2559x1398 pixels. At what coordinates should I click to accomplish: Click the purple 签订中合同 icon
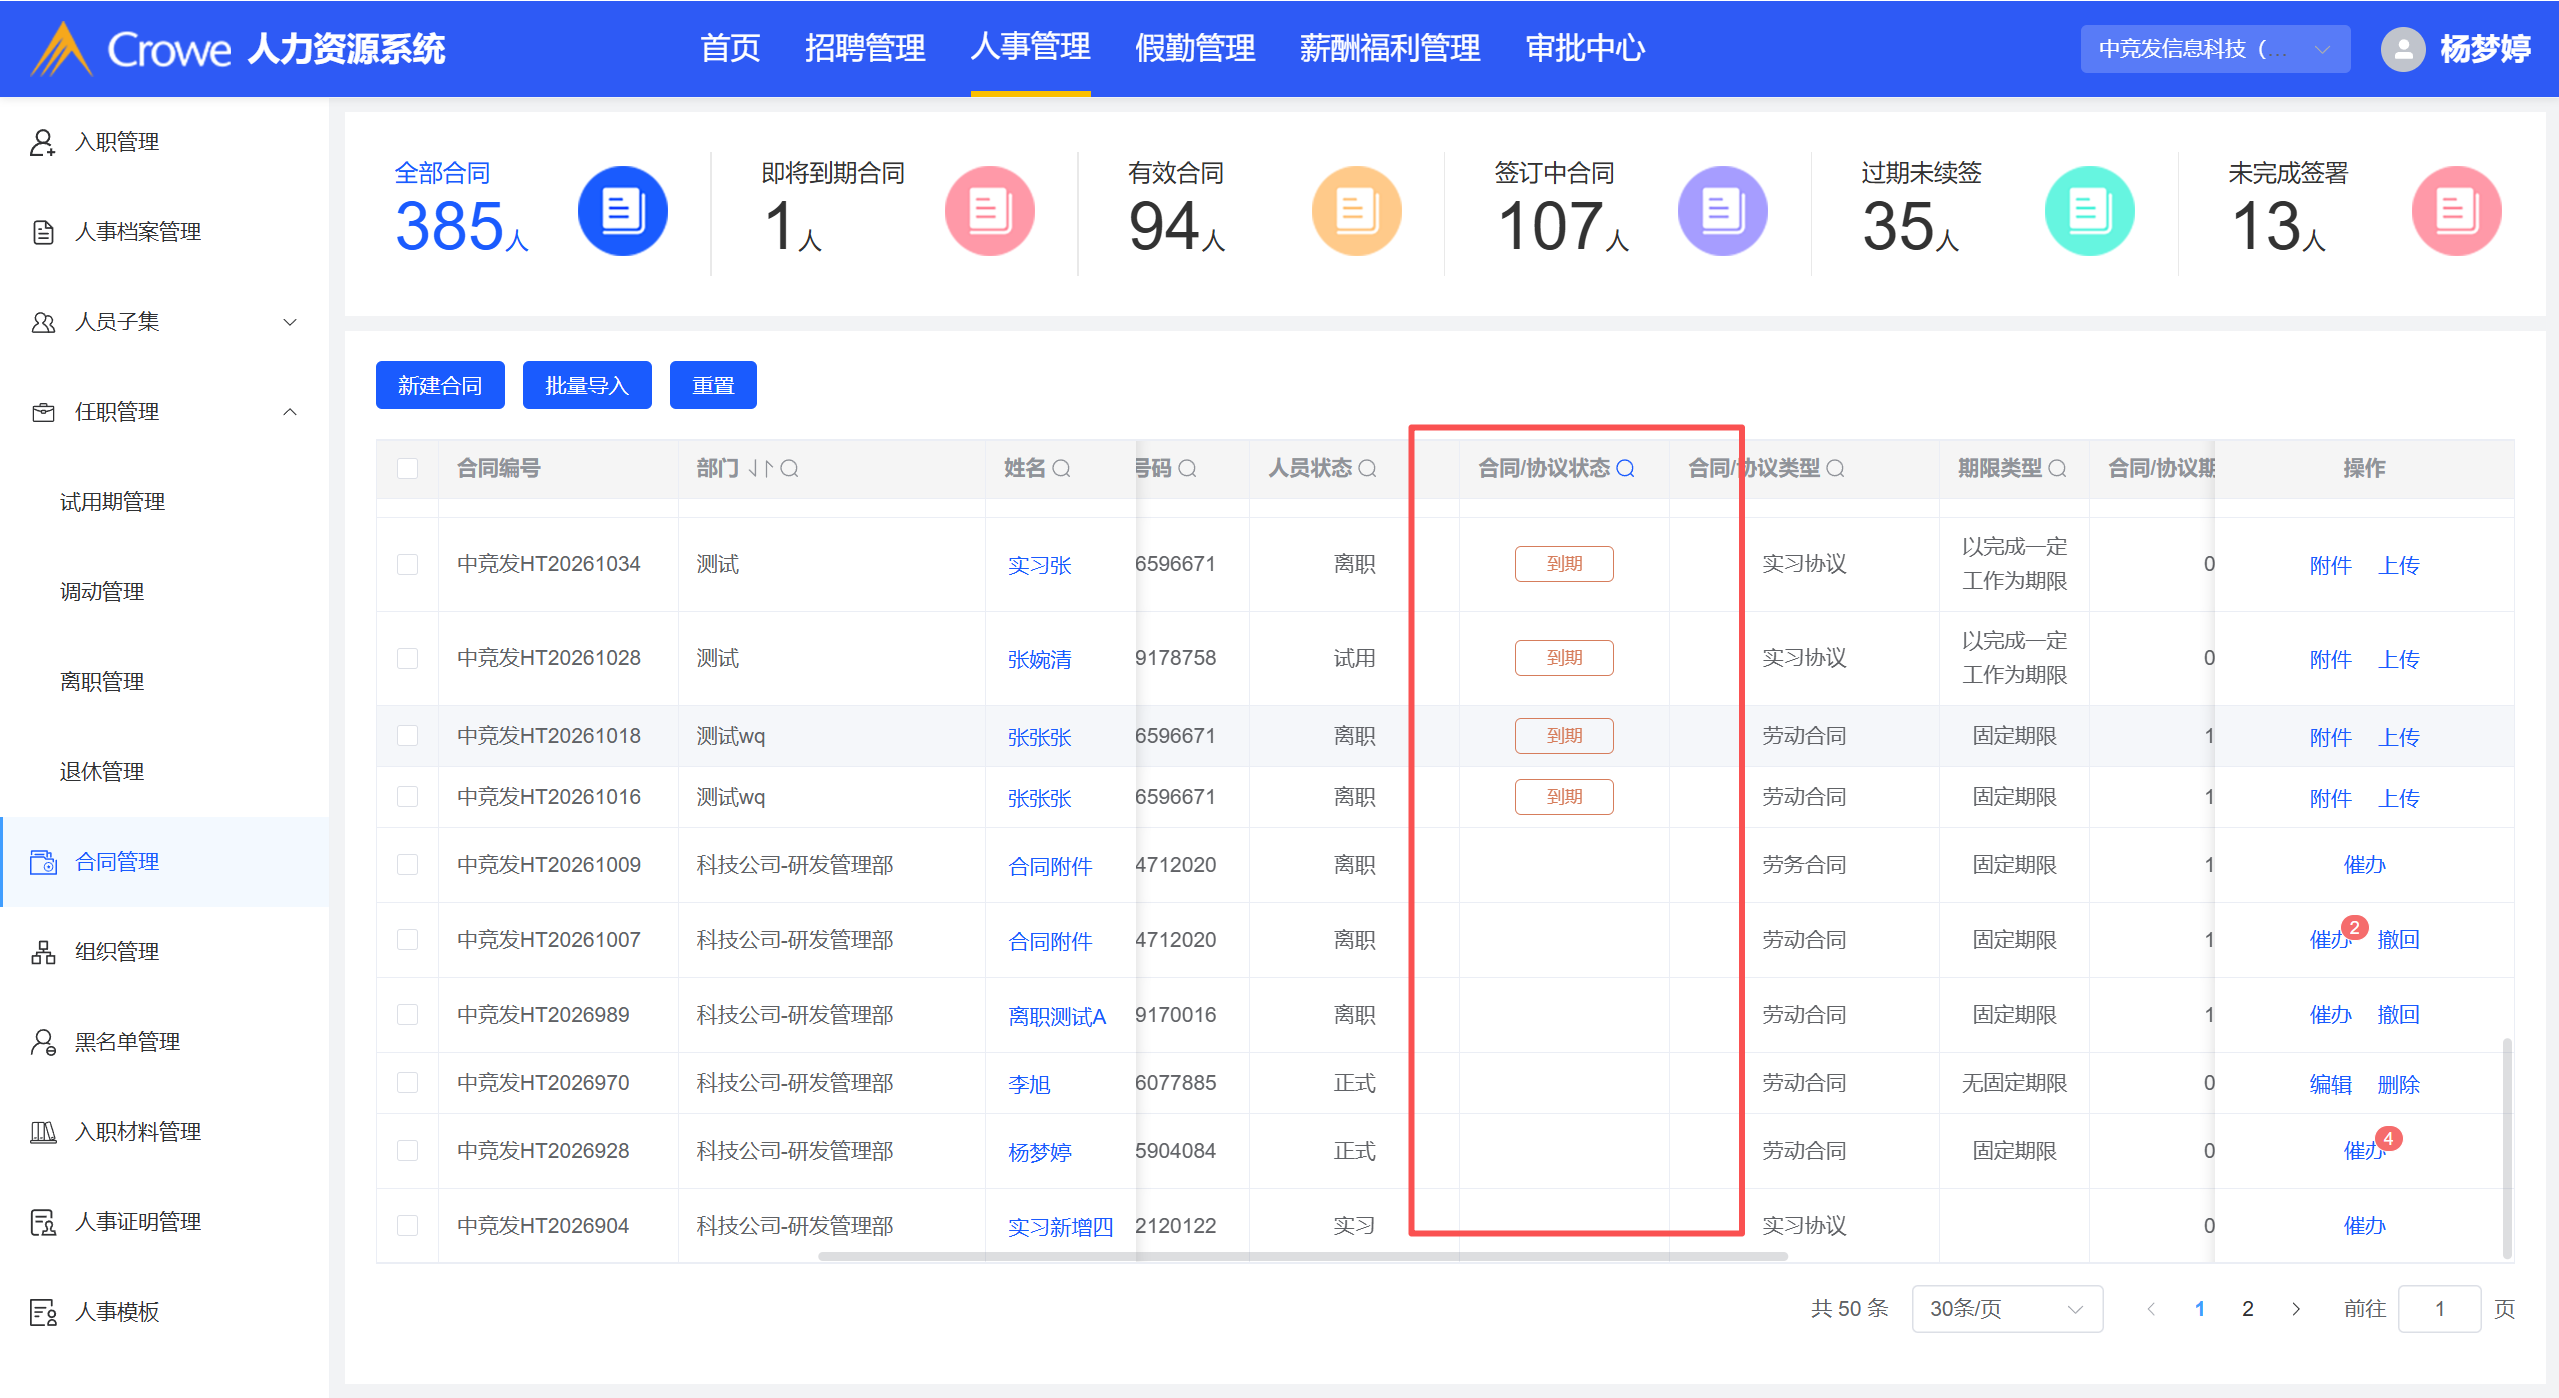(x=1721, y=211)
